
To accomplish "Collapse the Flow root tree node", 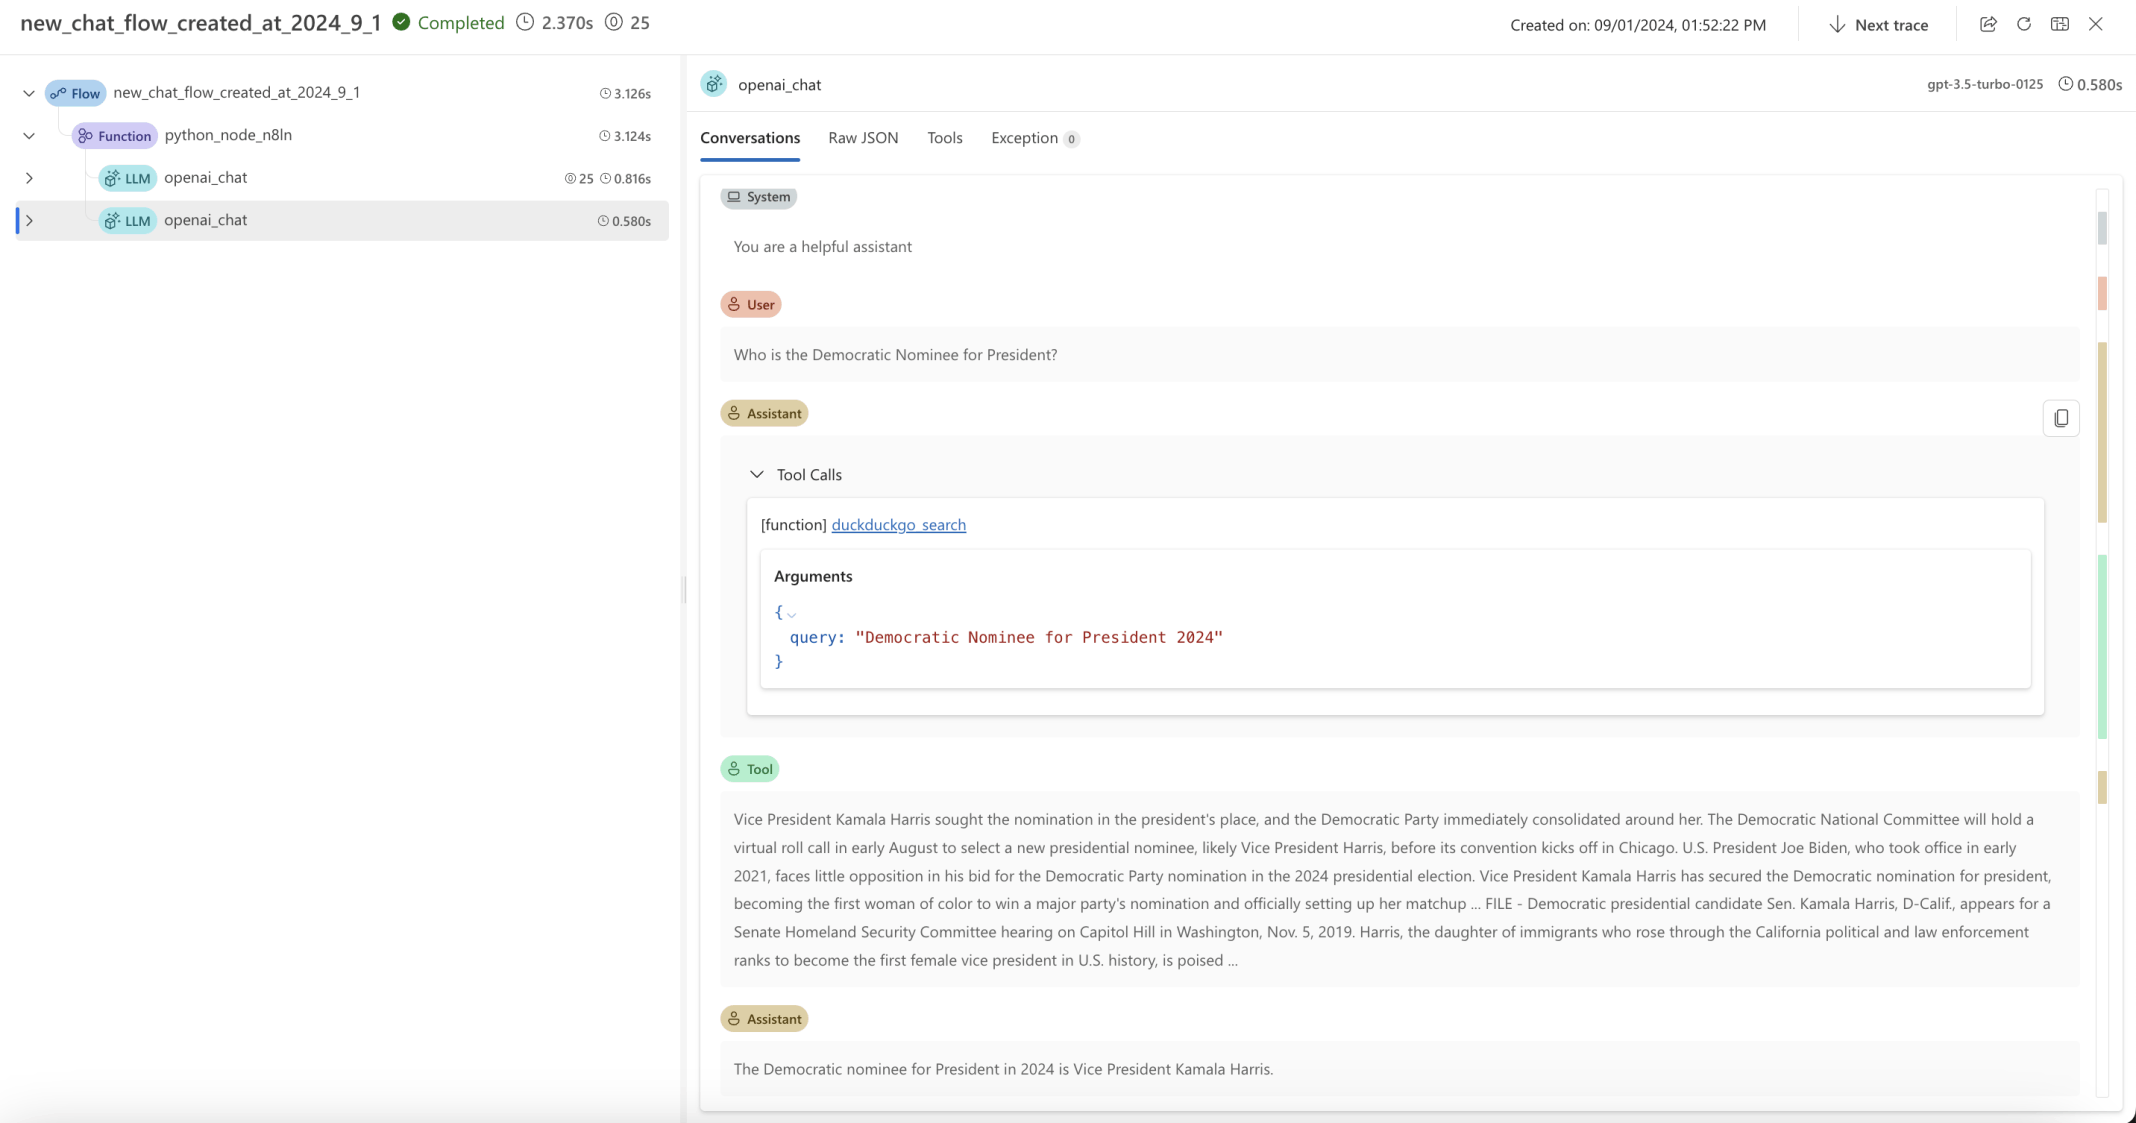I will (x=29, y=93).
